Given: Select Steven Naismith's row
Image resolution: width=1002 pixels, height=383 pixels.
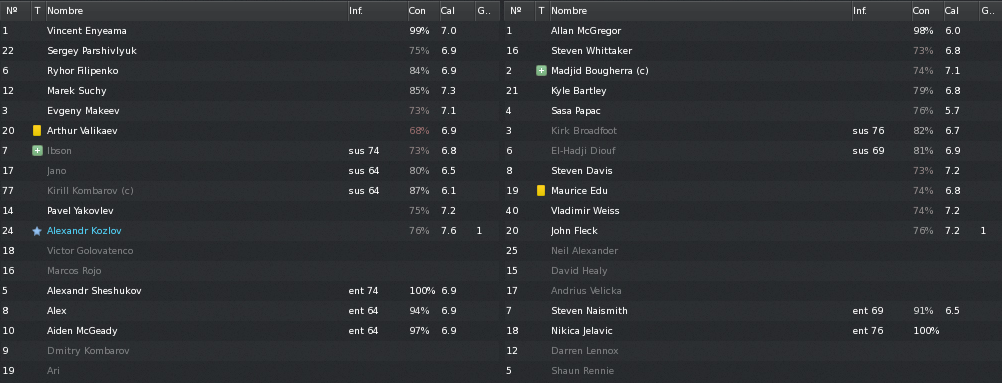Looking at the screenshot, I should (753, 311).
